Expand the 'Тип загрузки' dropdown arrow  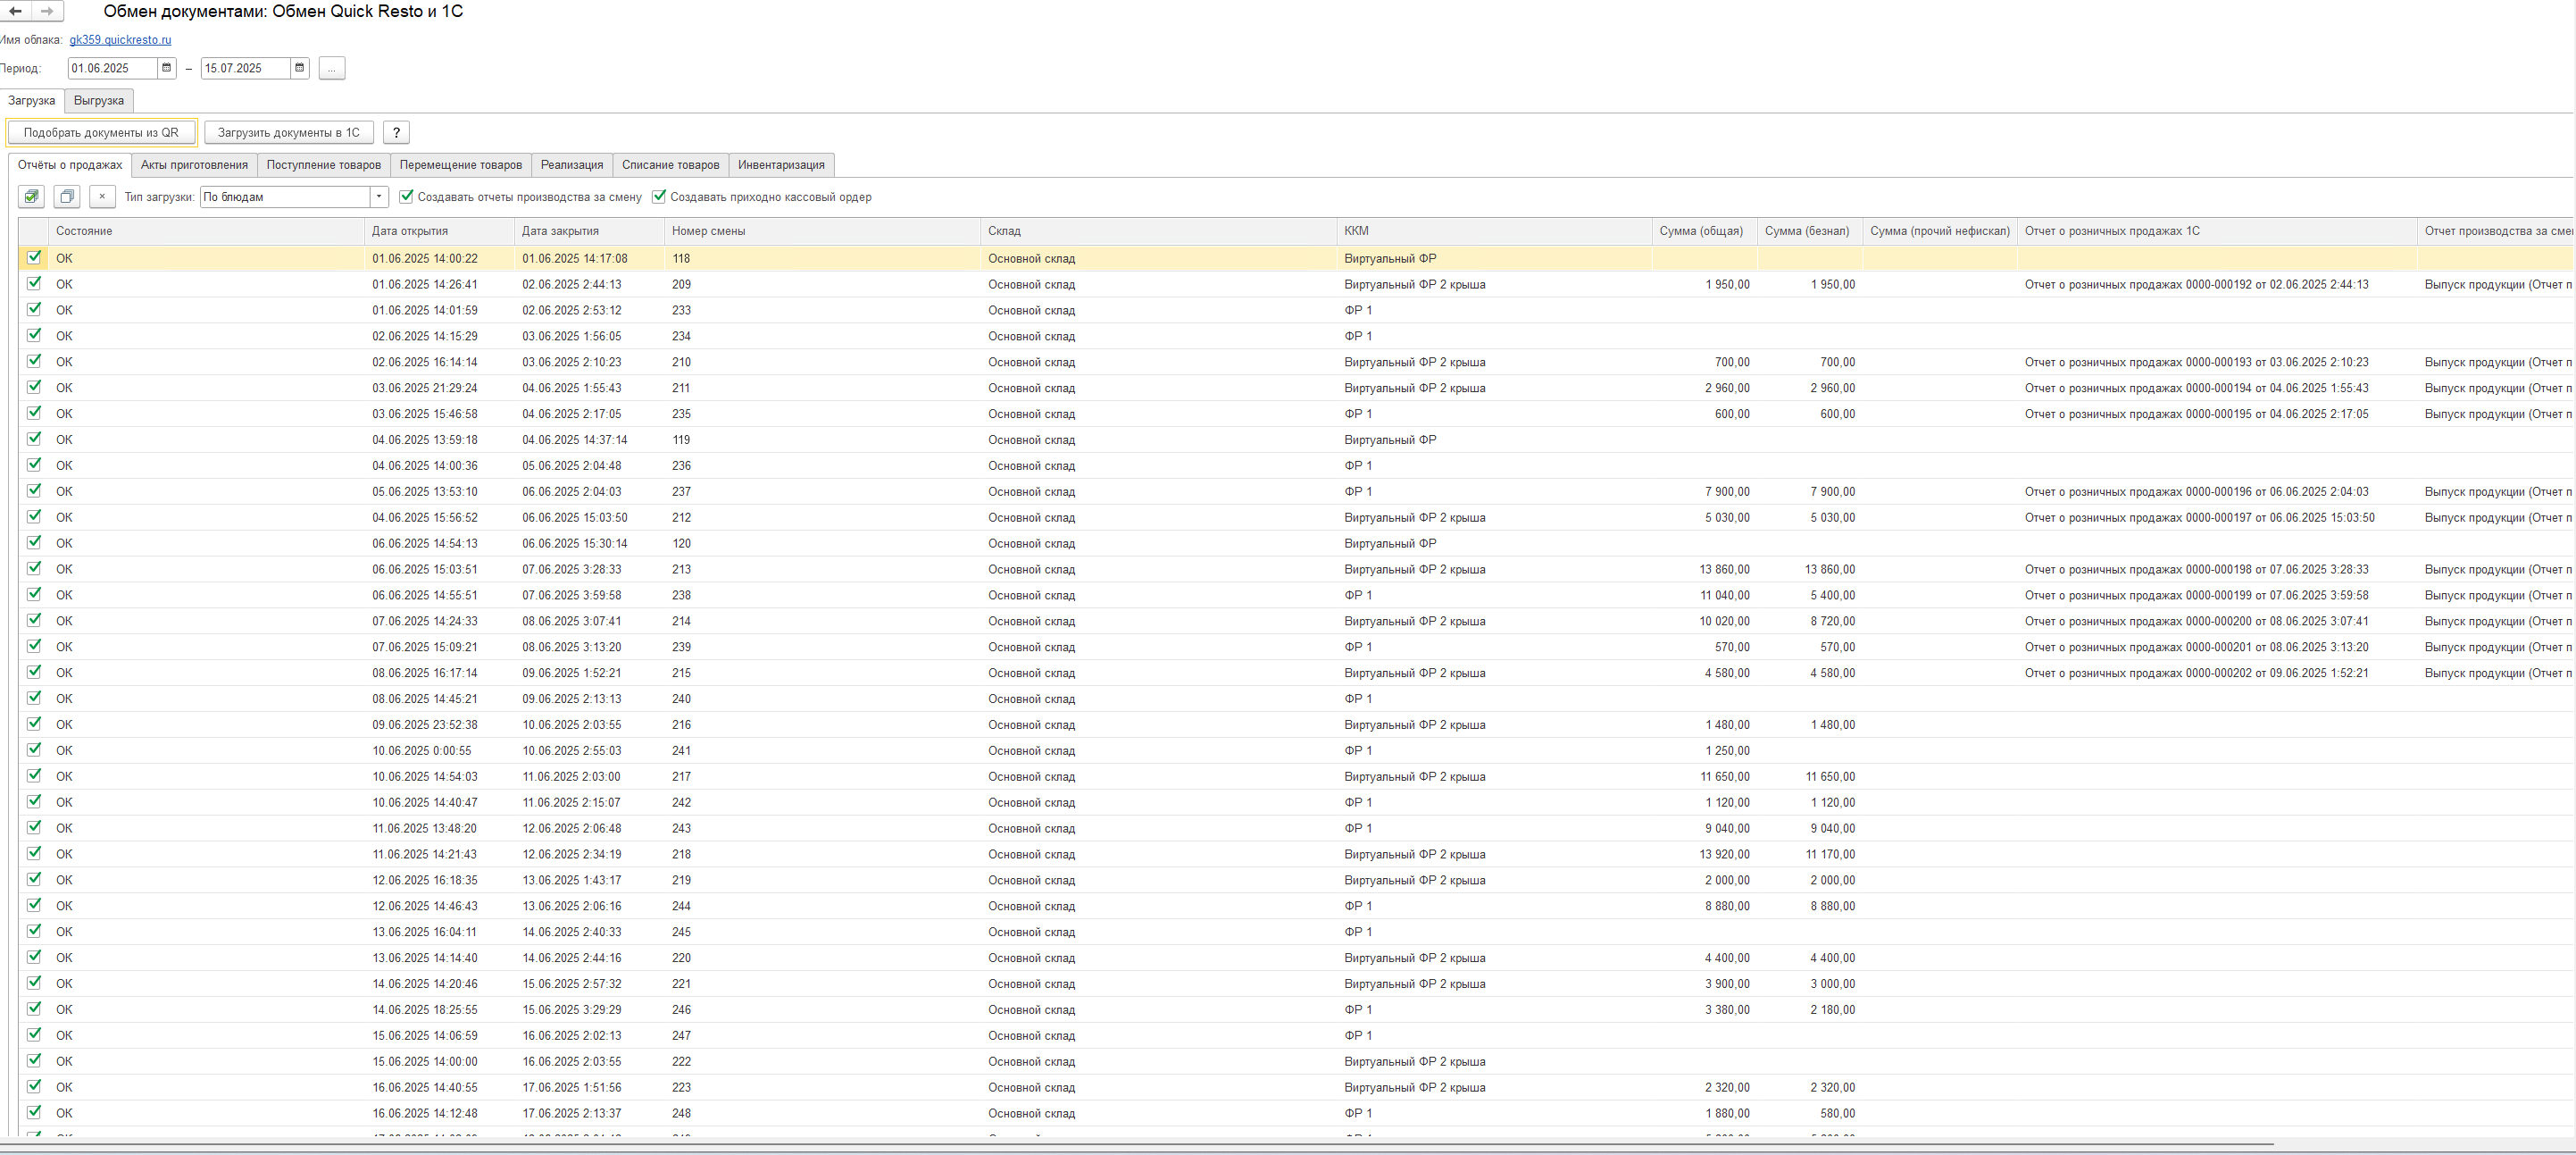click(379, 197)
